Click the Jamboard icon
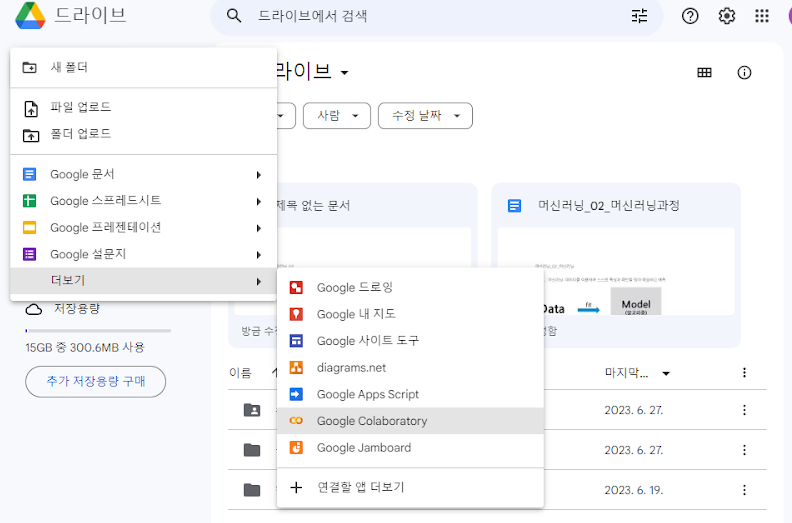The height and width of the screenshot is (523, 792). (x=296, y=448)
